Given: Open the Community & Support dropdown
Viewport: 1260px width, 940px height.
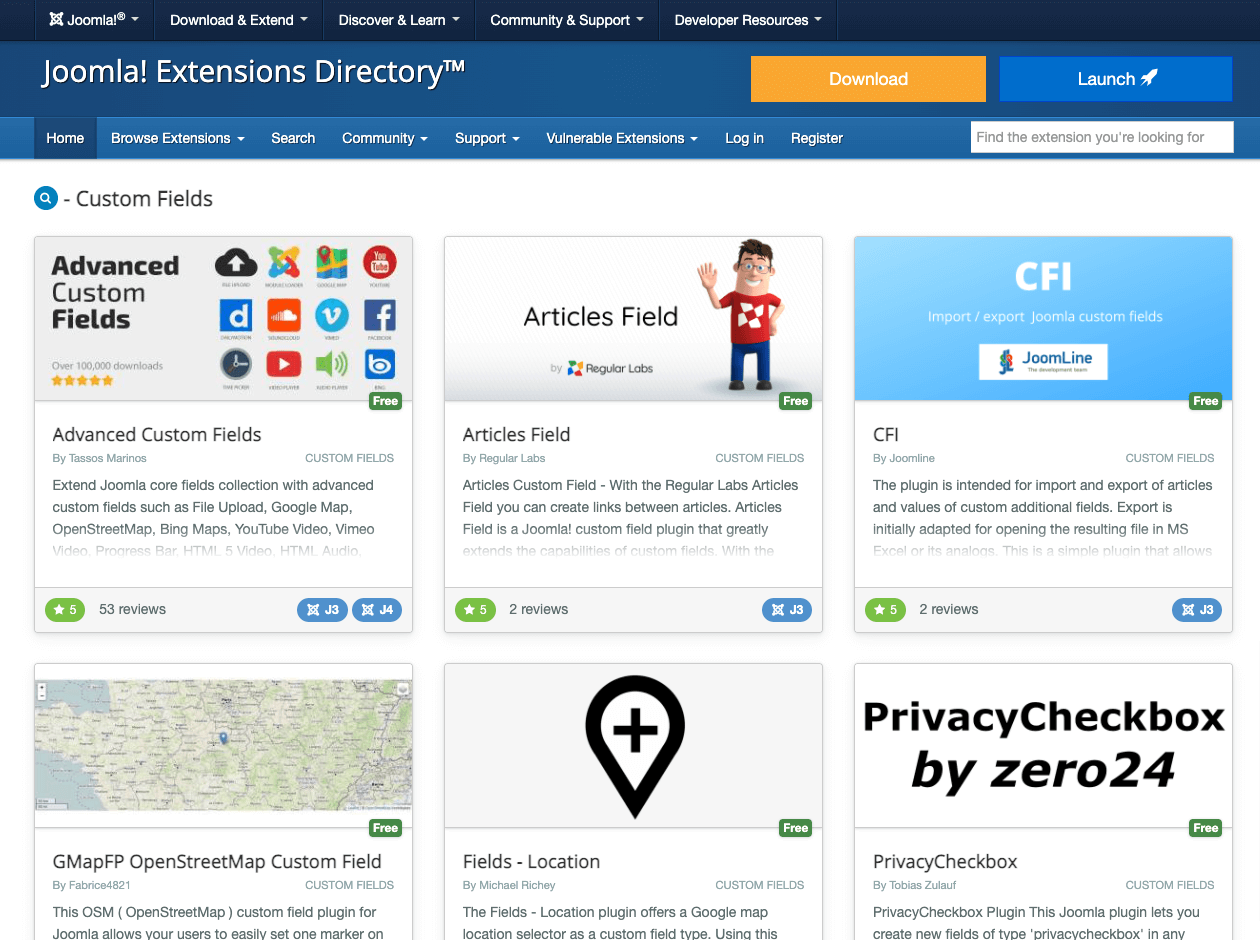Looking at the screenshot, I should pyautogui.click(x=567, y=20).
